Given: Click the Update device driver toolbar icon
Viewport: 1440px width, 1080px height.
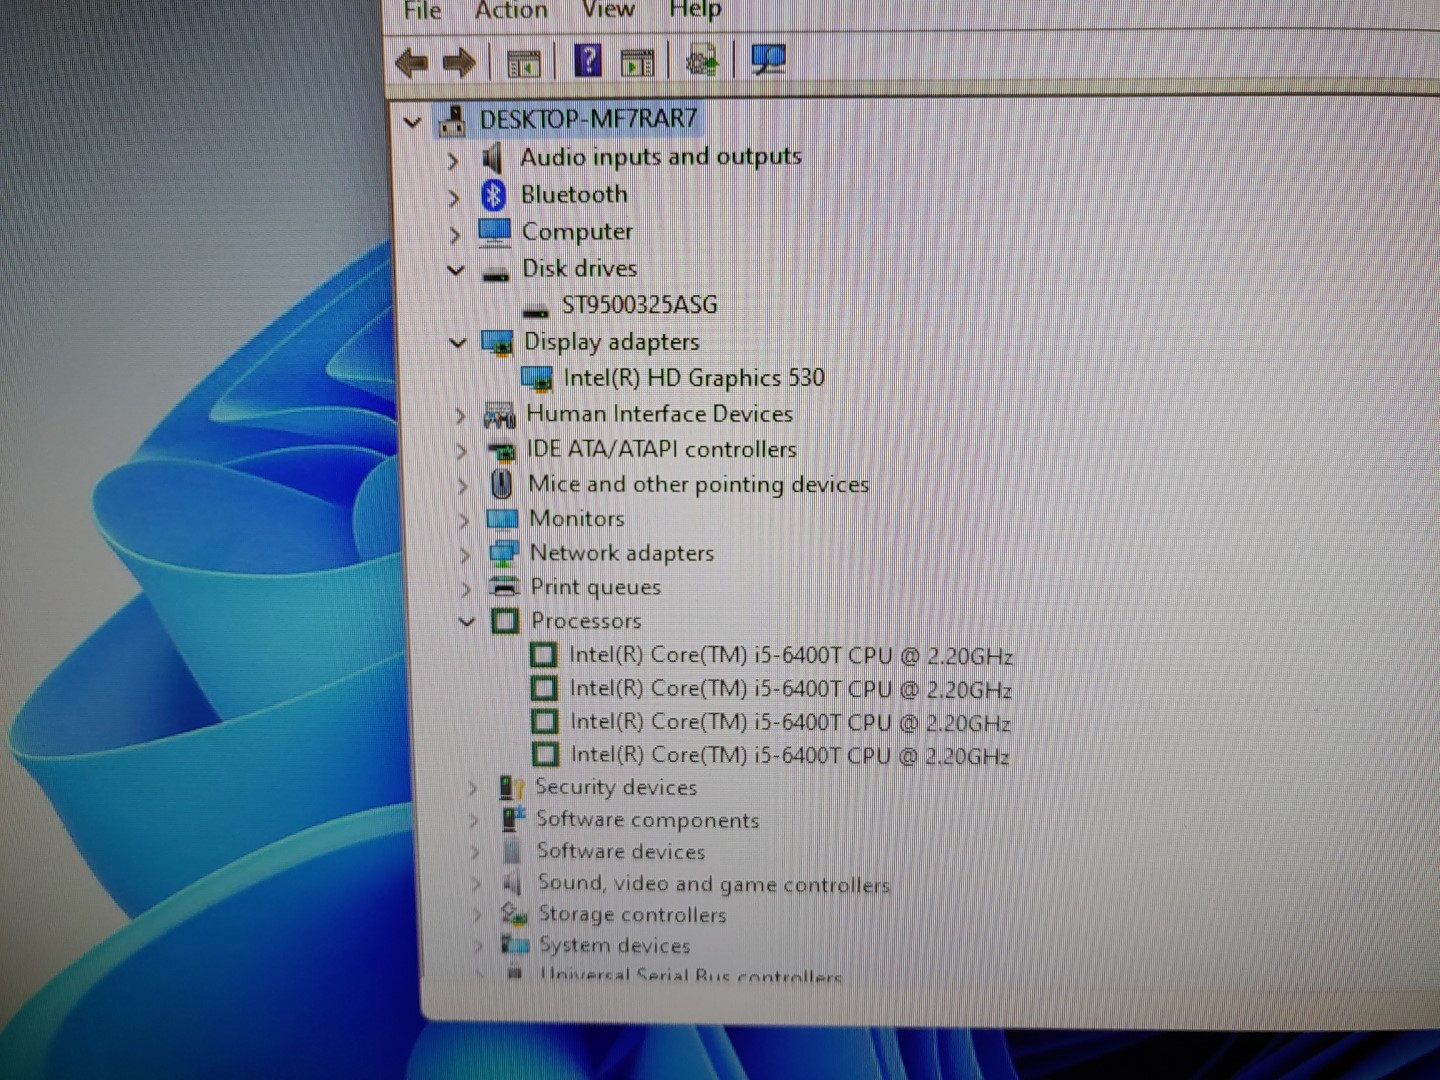Looking at the screenshot, I should click(x=702, y=61).
